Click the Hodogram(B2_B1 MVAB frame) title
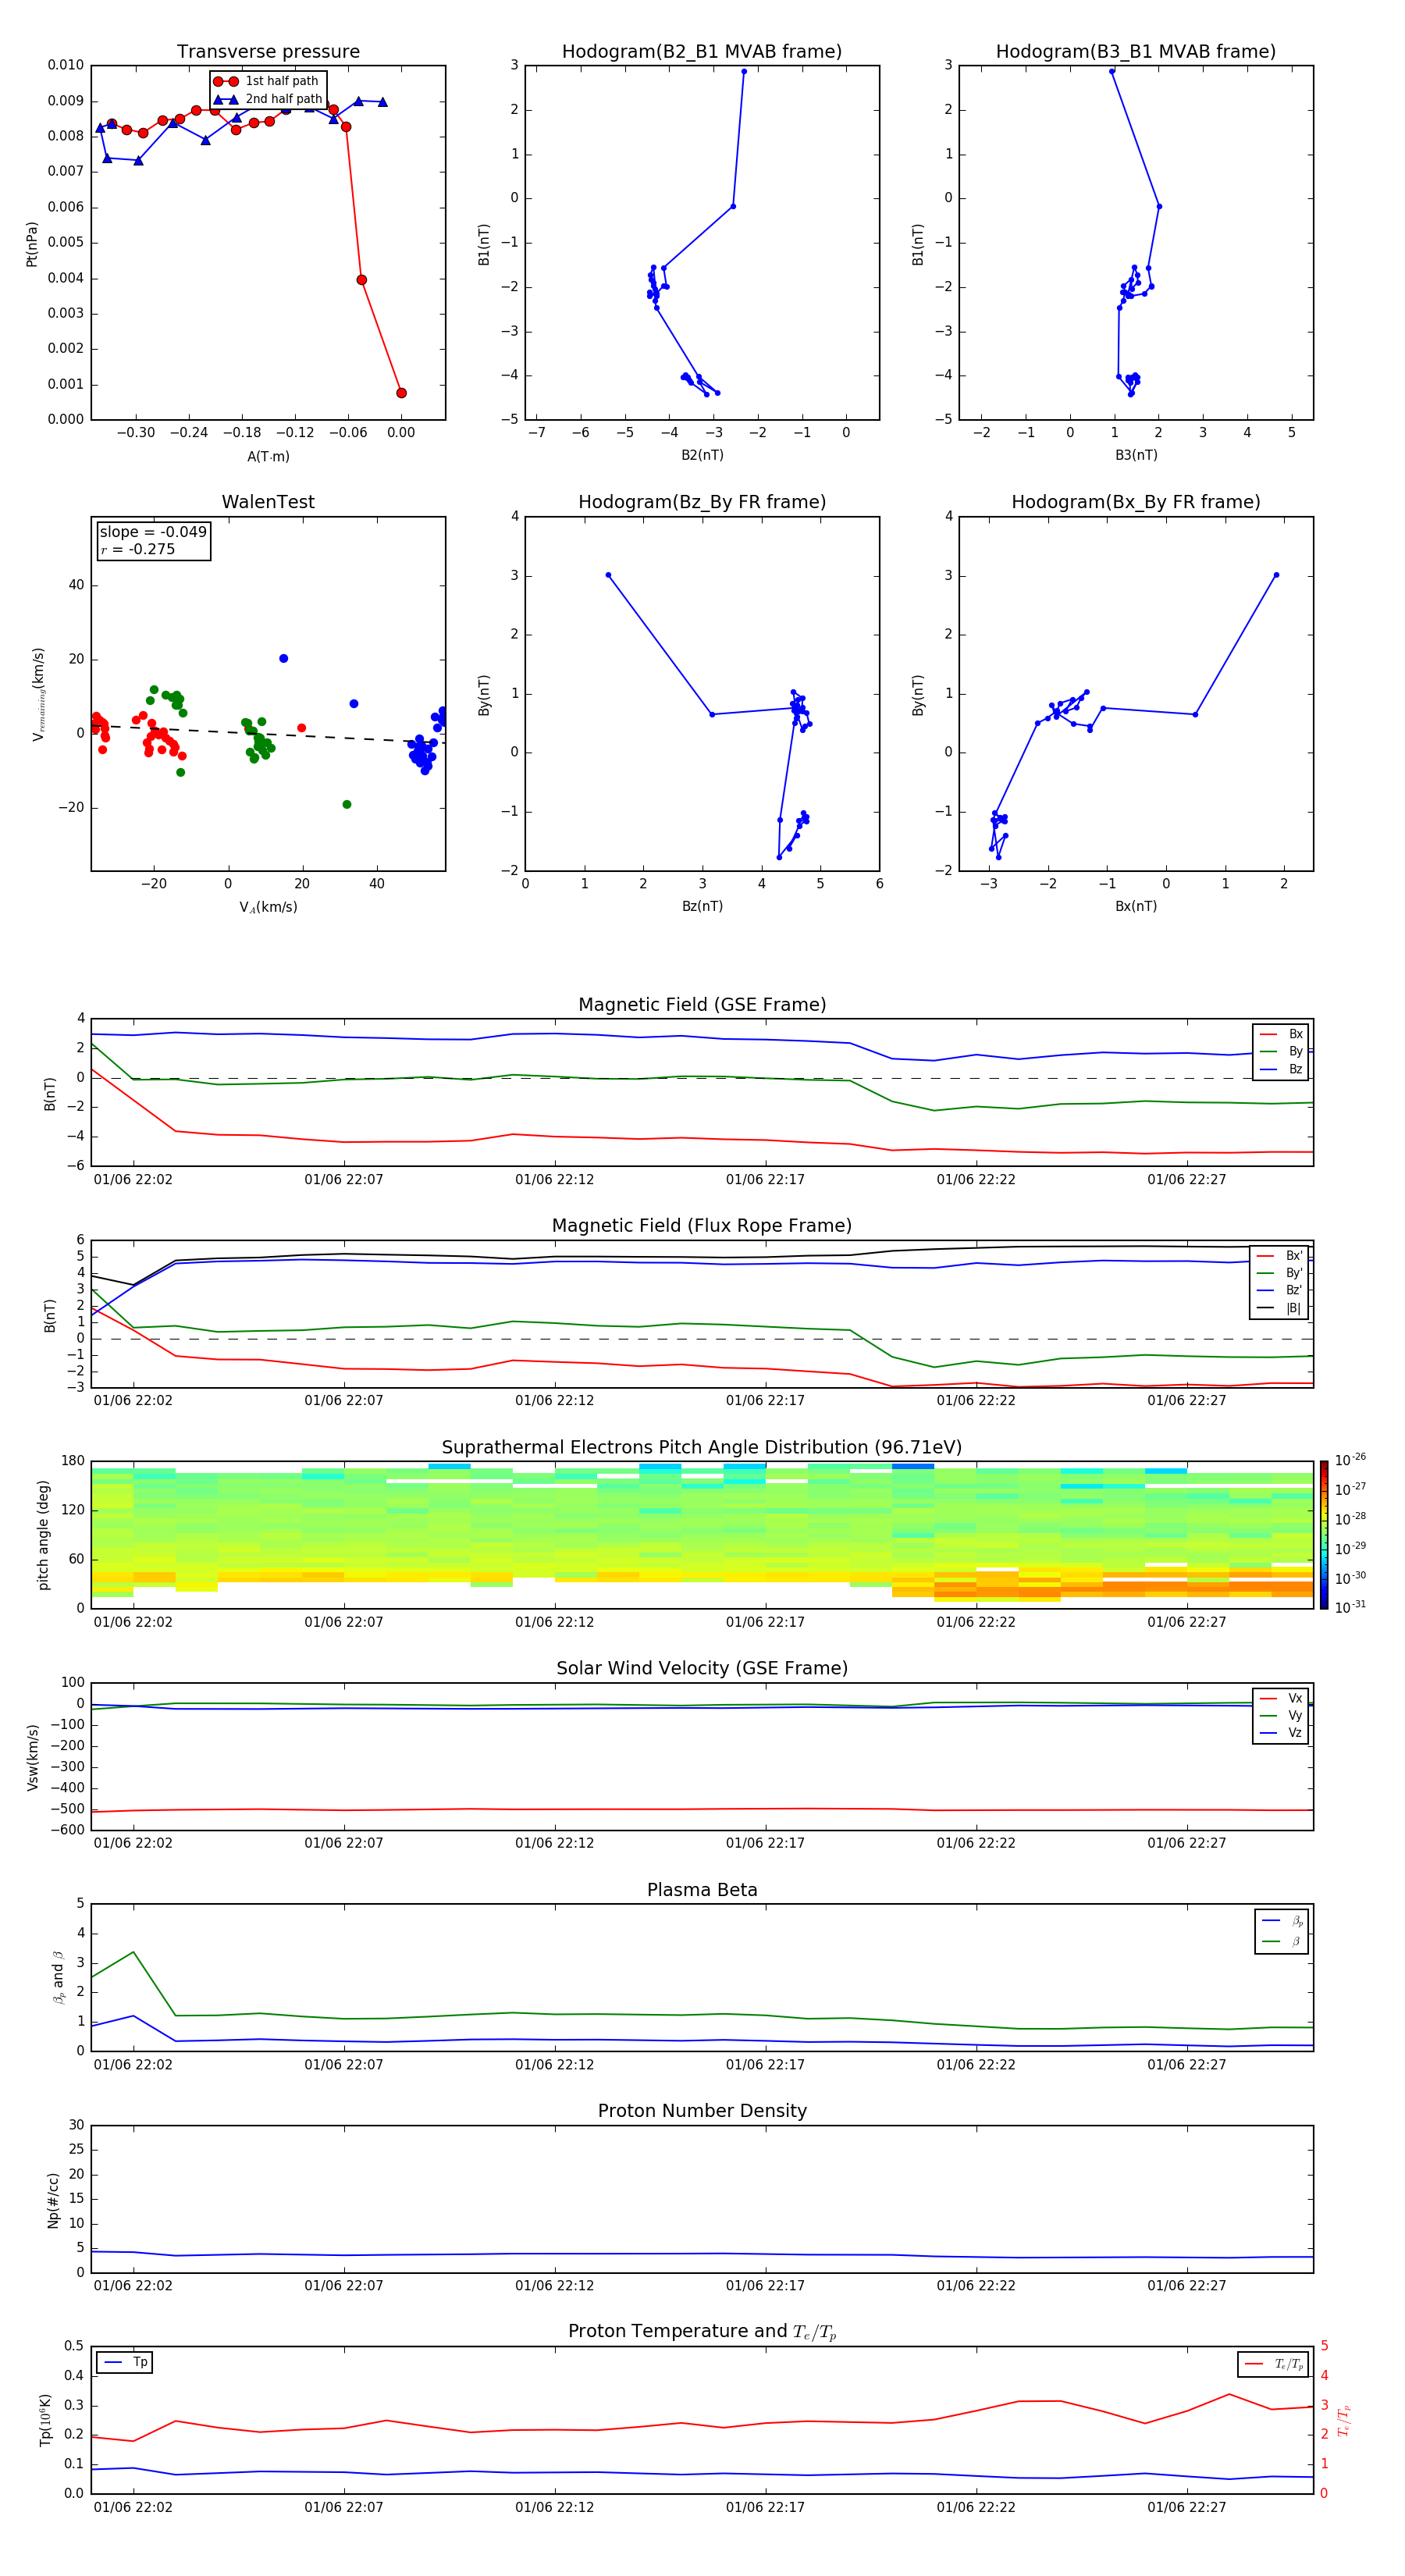1405x2576 pixels. (x=702, y=51)
